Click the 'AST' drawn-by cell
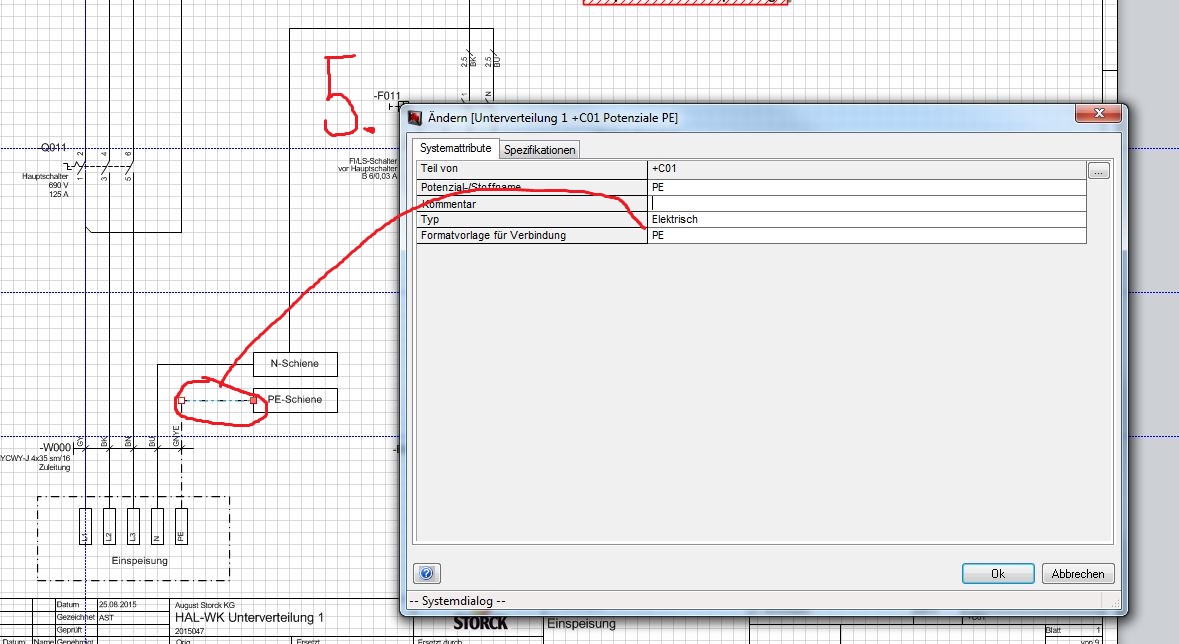The image size is (1179, 644). [107, 618]
